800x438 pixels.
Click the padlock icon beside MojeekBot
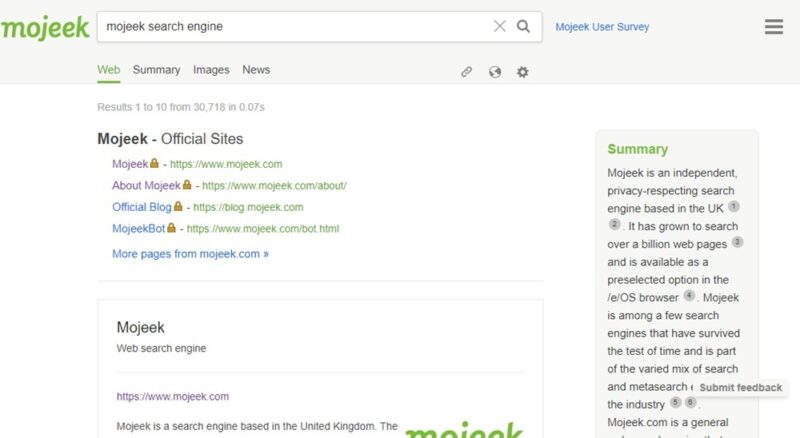pos(171,227)
